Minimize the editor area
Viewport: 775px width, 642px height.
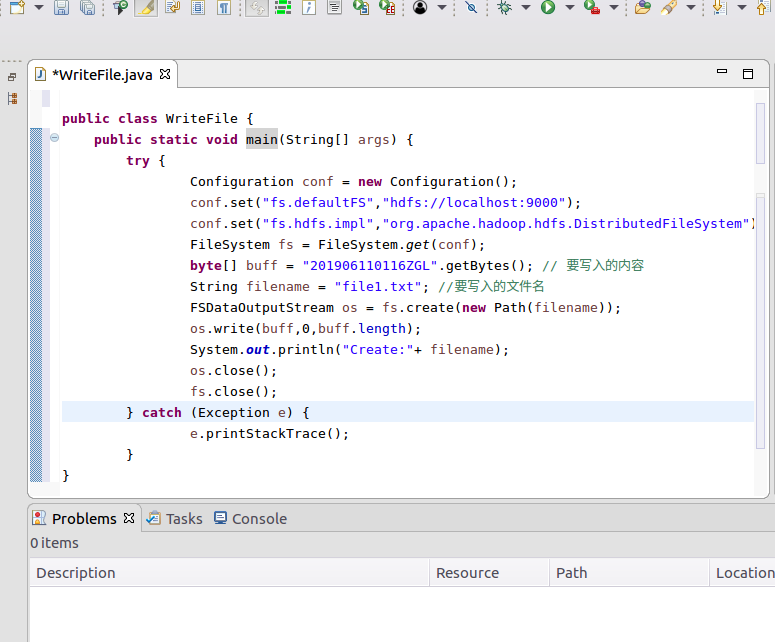click(x=722, y=72)
